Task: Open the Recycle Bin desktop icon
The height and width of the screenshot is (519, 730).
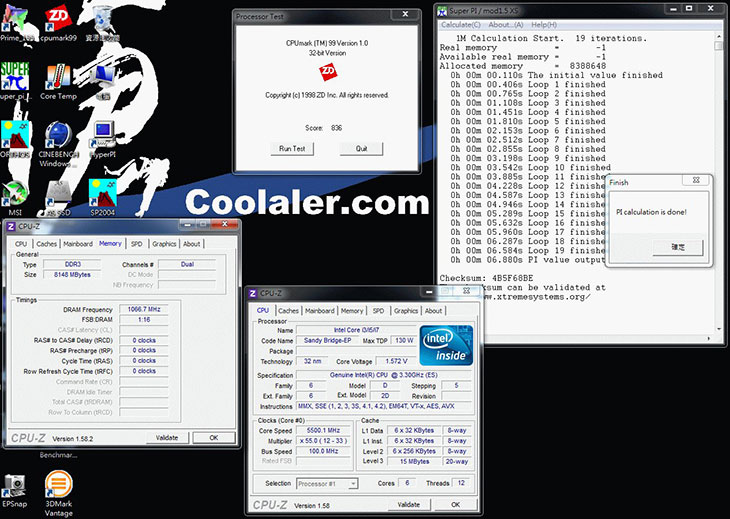Action: pyautogui.click(x=103, y=21)
